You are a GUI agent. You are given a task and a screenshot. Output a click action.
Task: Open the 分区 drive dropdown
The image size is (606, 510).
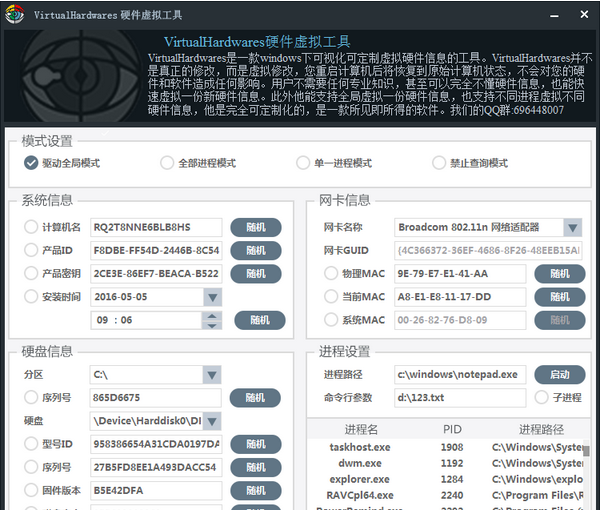212,374
